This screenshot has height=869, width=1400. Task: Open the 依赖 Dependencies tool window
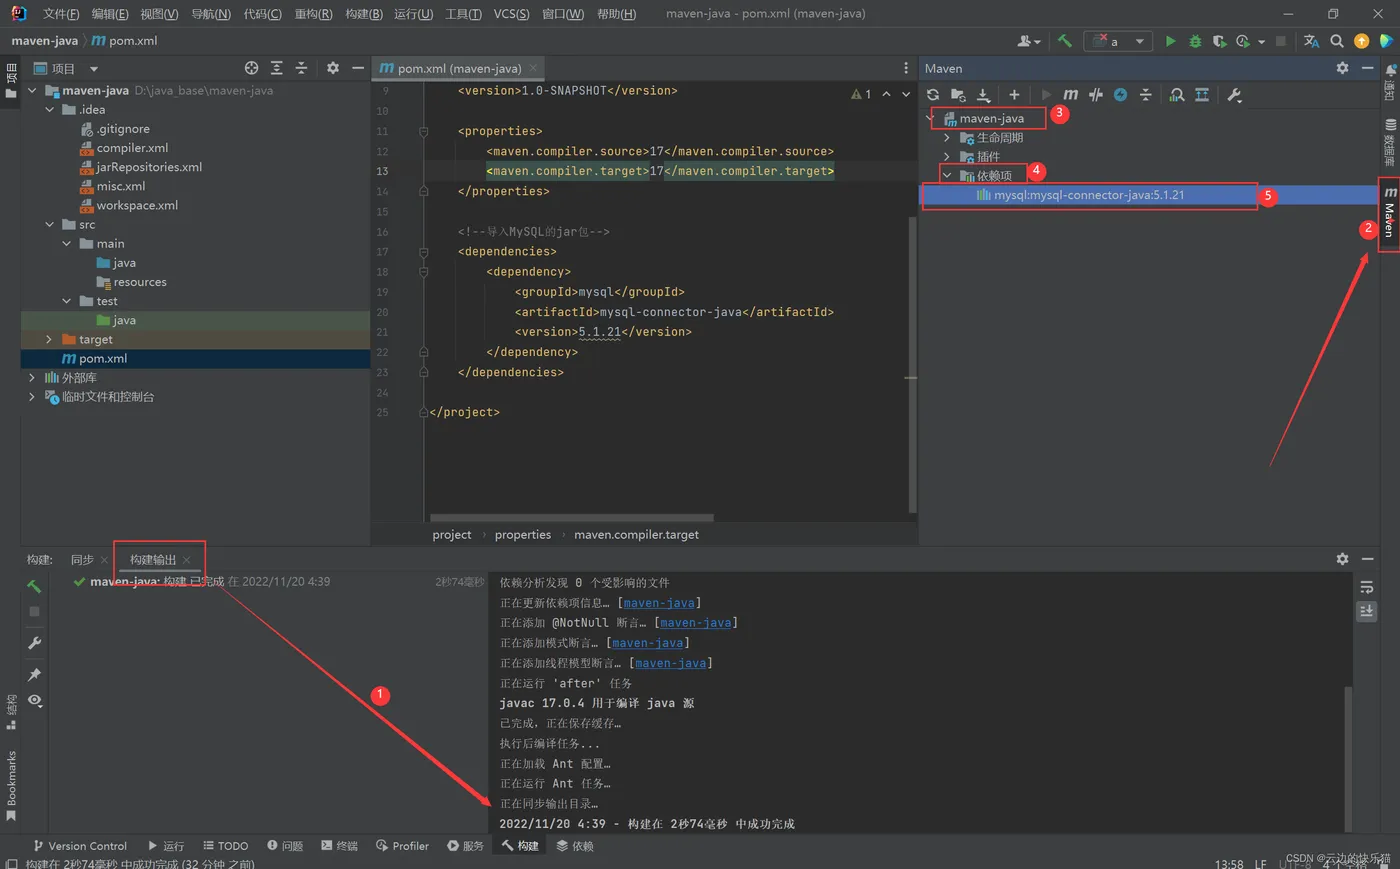coord(575,846)
